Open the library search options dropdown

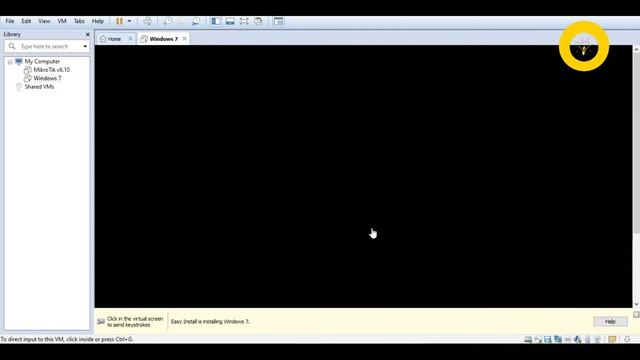tap(85, 47)
